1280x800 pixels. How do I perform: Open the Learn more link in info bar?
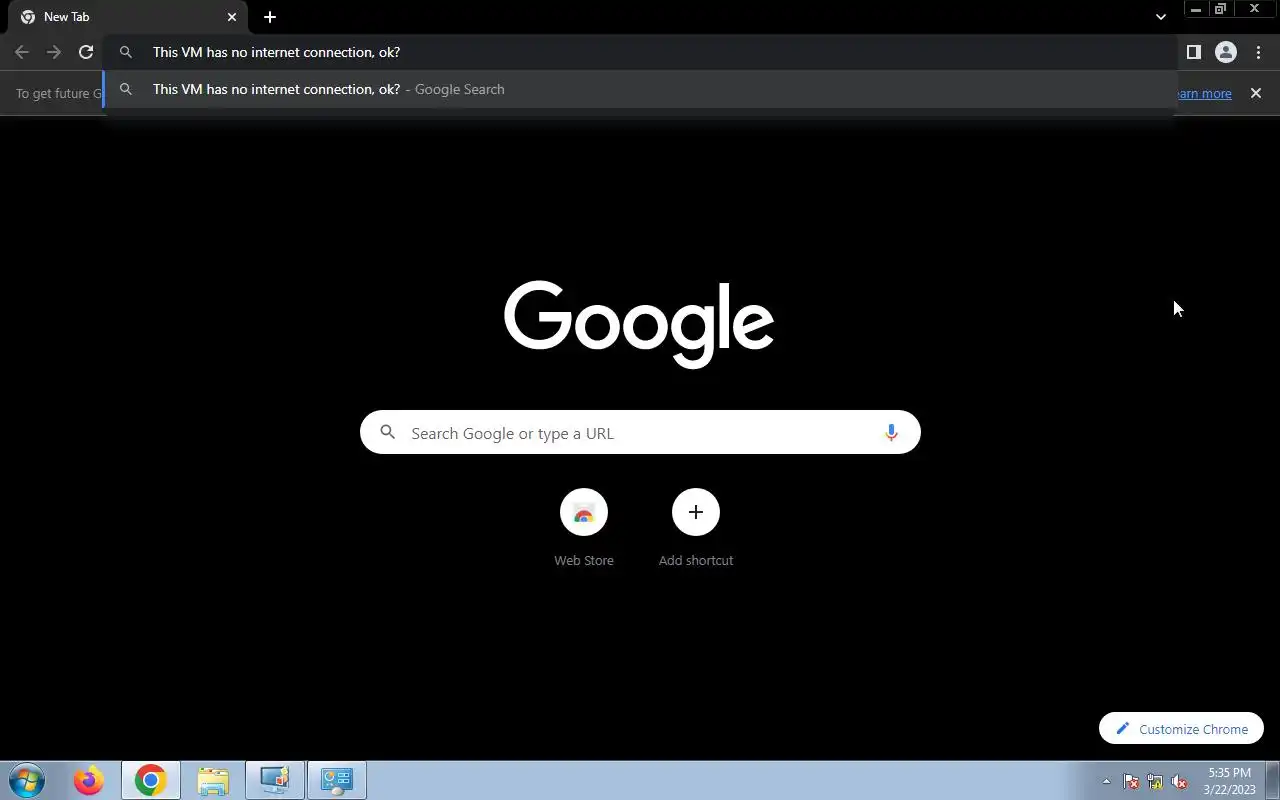point(1204,93)
